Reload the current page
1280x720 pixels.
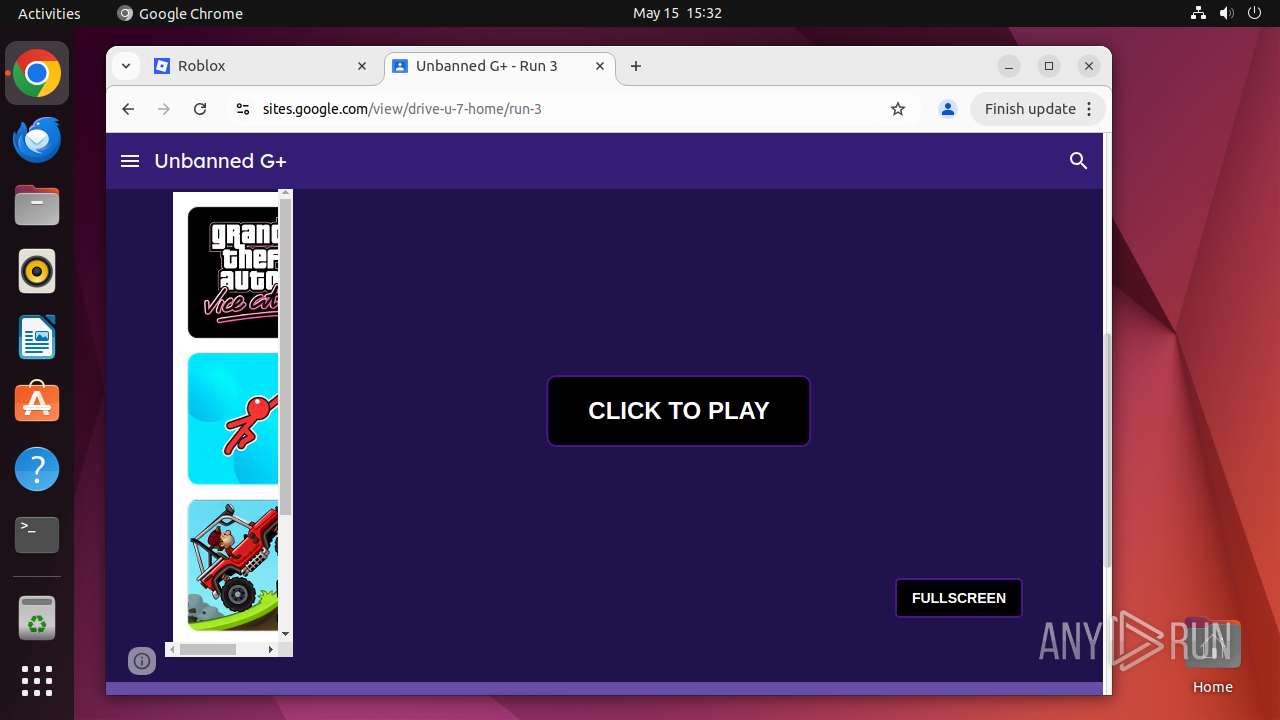[200, 109]
